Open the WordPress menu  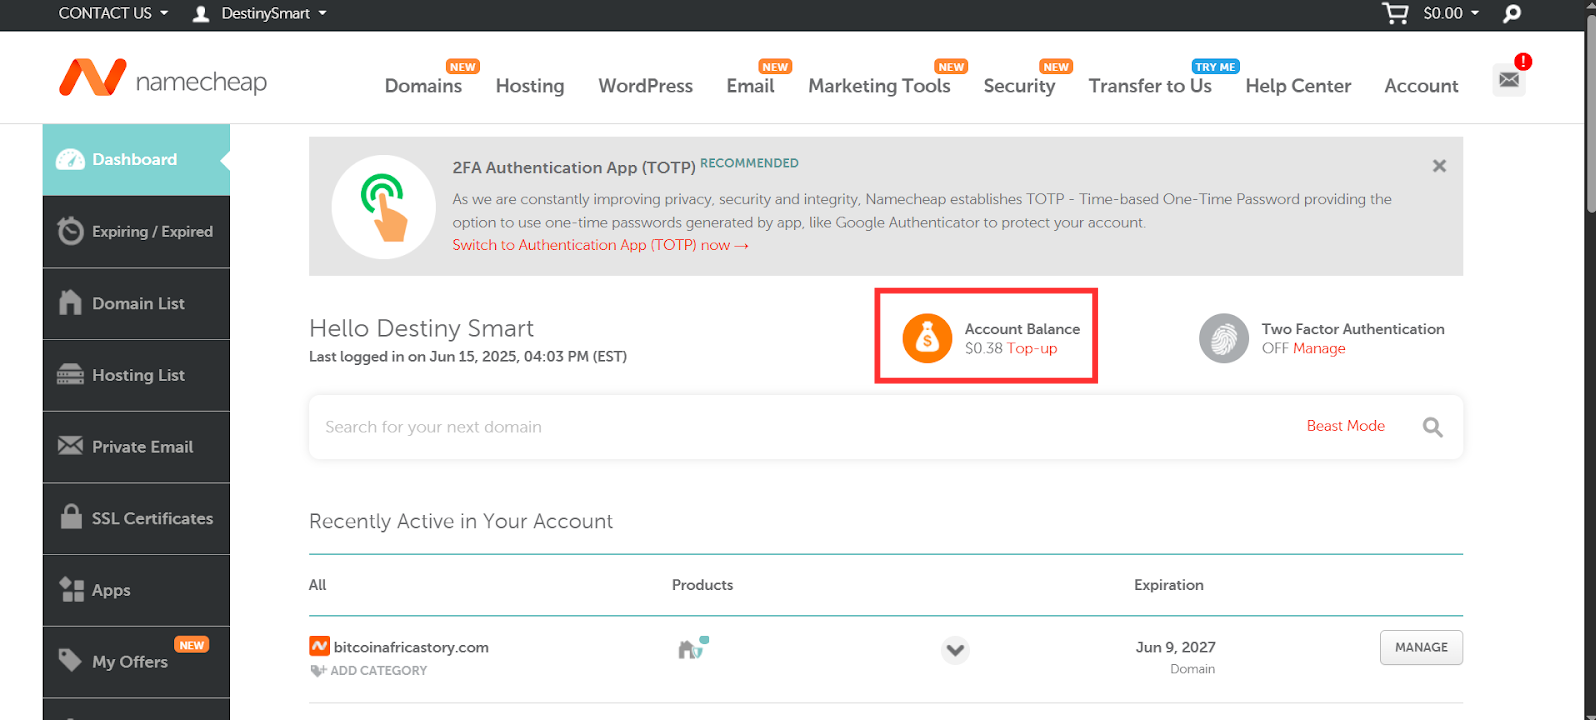click(x=645, y=86)
